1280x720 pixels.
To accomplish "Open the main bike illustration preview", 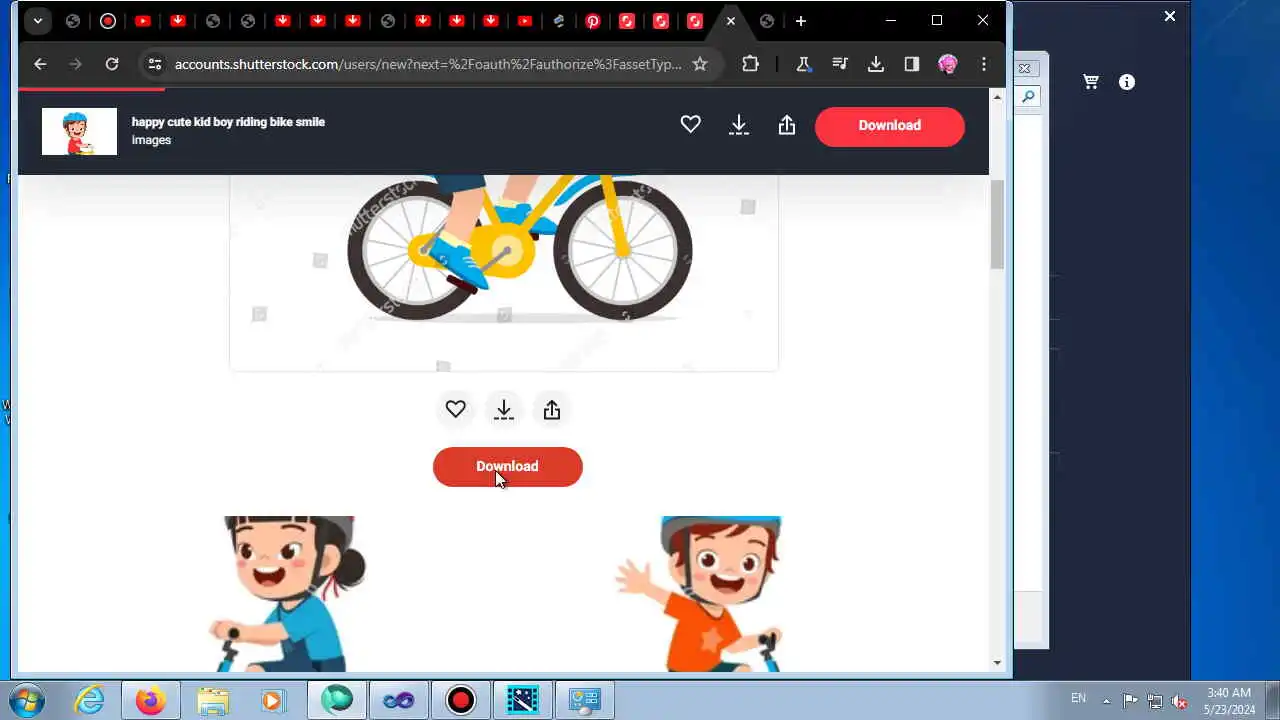I will [x=504, y=272].
